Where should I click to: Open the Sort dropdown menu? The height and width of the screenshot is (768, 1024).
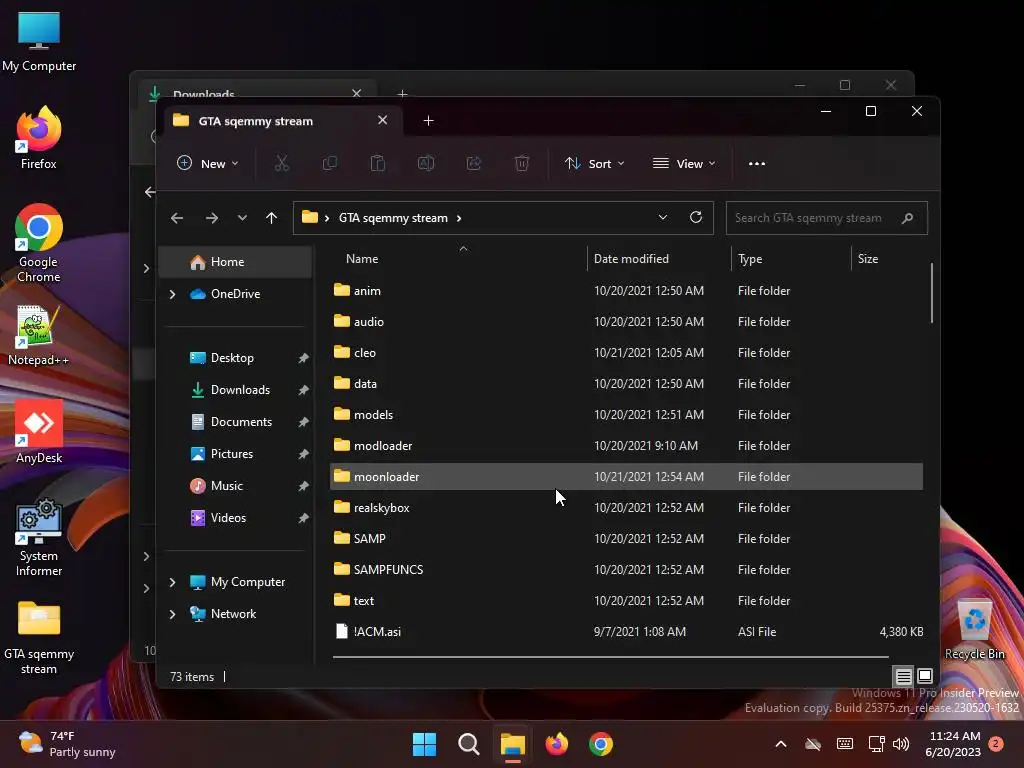[594, 163]
